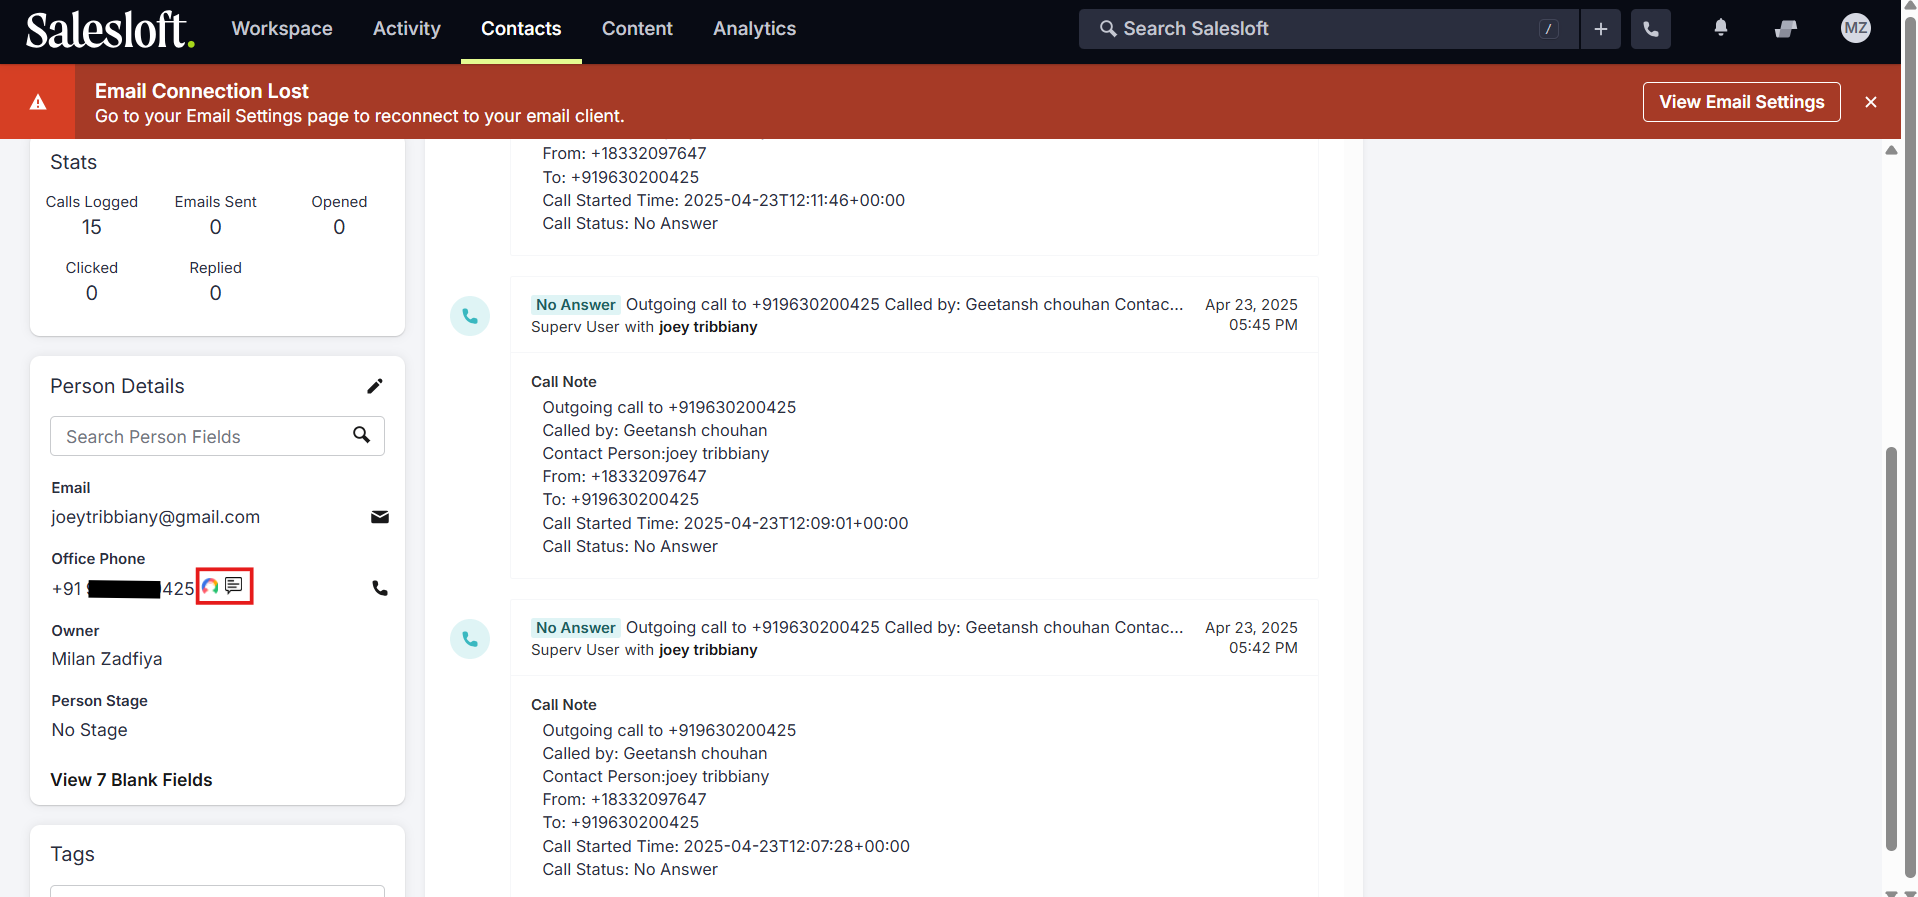This screenshot has height=897, width=1918.
Task: Click the SMS message icon by office phone
Action: (x=234, y=585)
